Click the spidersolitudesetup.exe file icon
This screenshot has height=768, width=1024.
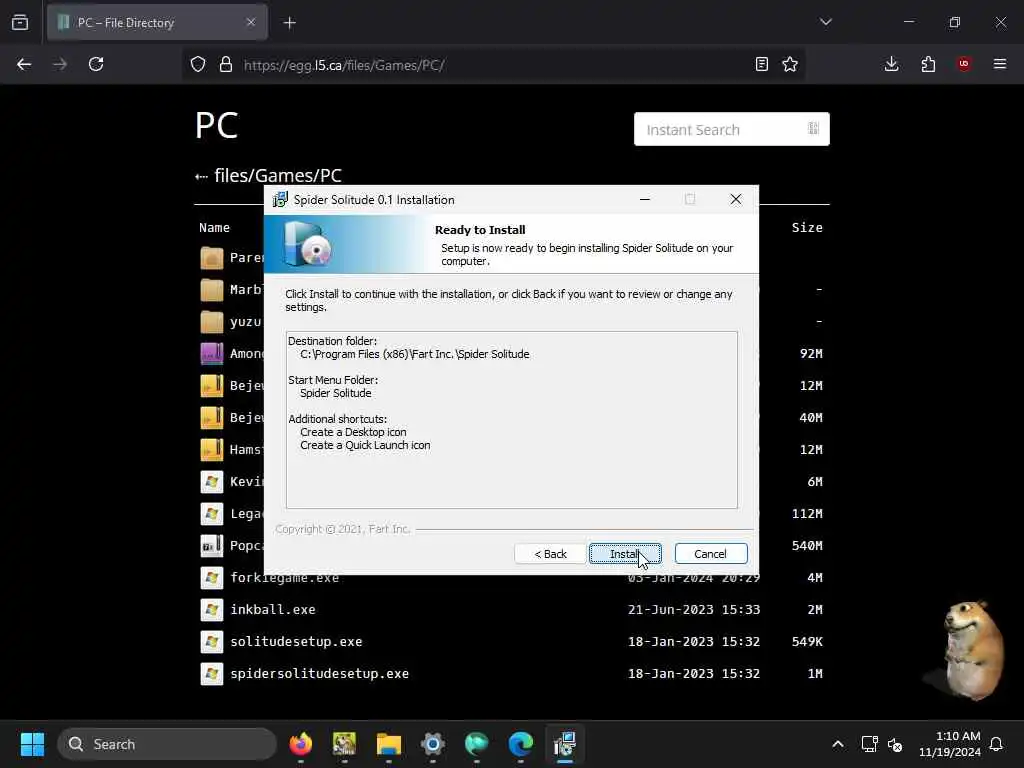pyautogui.click(x=212, y=673)
